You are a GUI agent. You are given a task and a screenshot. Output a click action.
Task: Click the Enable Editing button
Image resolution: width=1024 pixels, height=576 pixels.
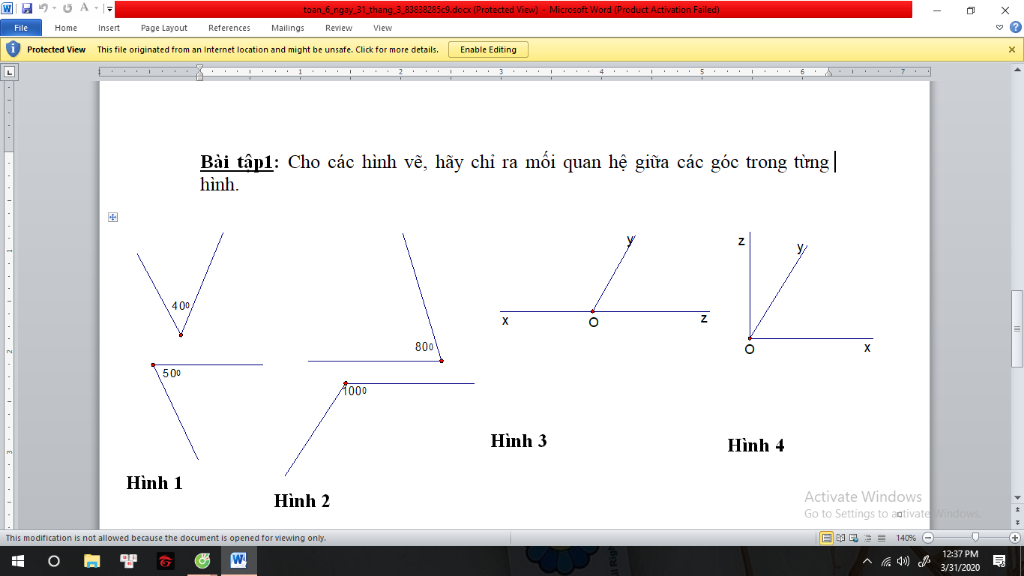[x=488, y=50]
